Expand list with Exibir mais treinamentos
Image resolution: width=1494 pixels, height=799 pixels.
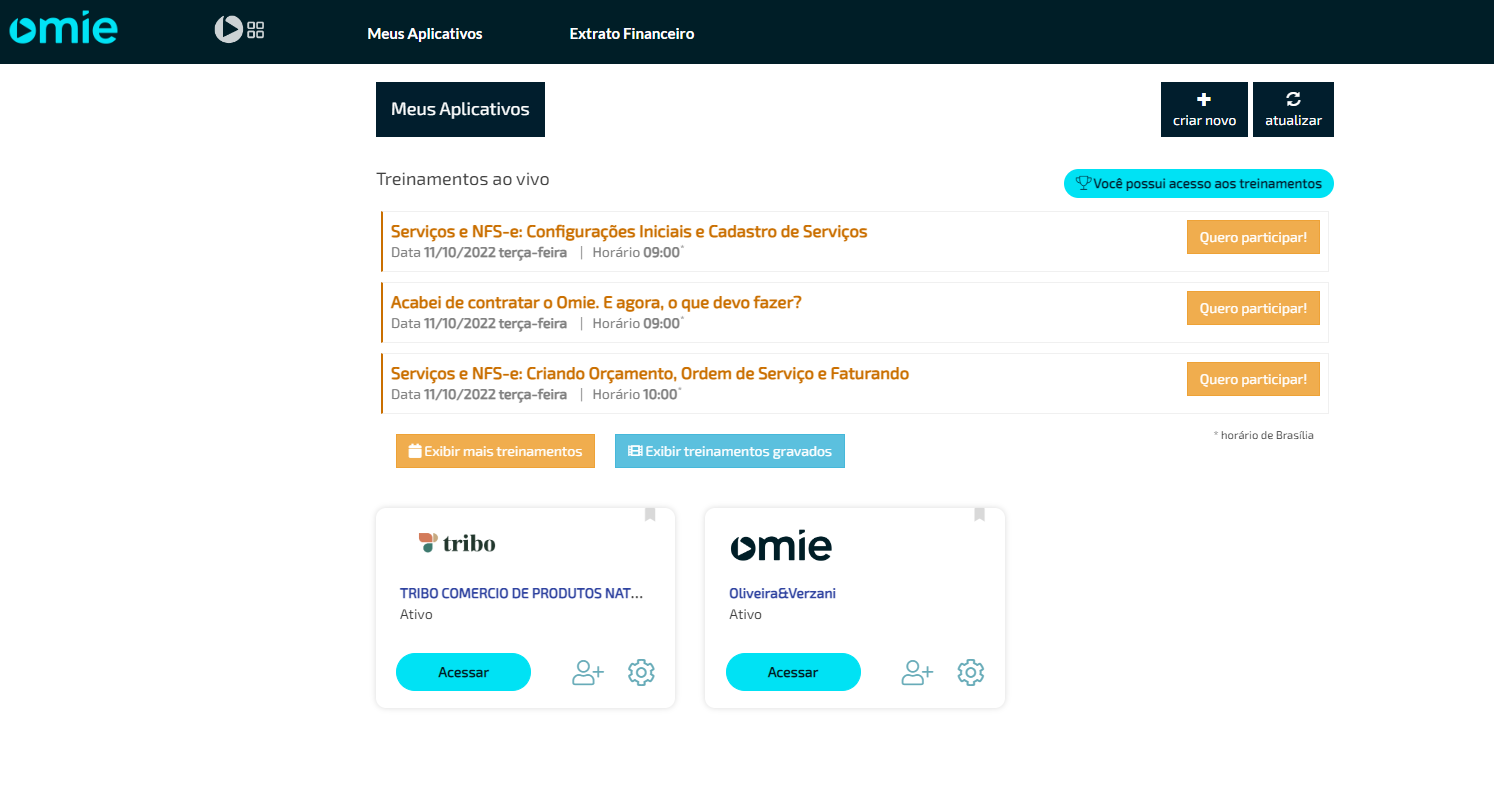tap(495, 451)
